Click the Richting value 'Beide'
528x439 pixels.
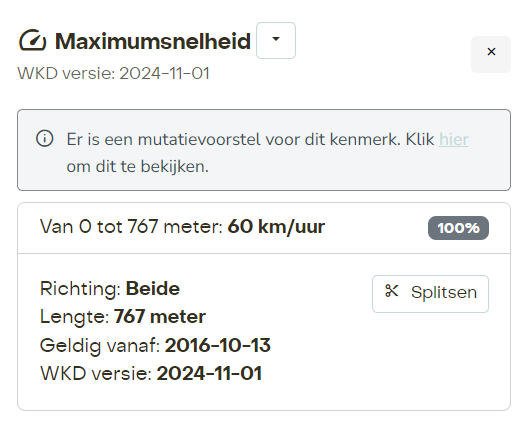[x=153, y=289]
